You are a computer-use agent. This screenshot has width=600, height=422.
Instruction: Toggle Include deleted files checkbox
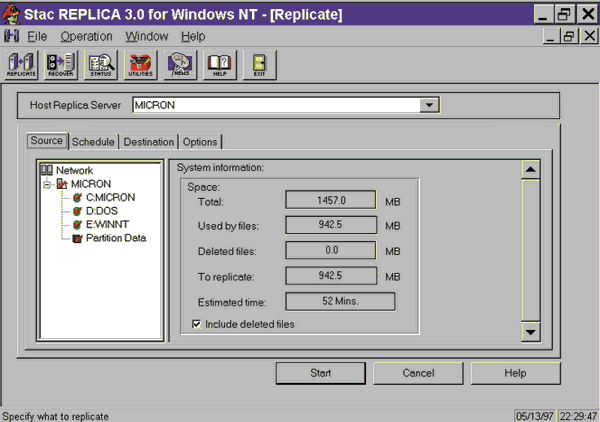(196, 324)
